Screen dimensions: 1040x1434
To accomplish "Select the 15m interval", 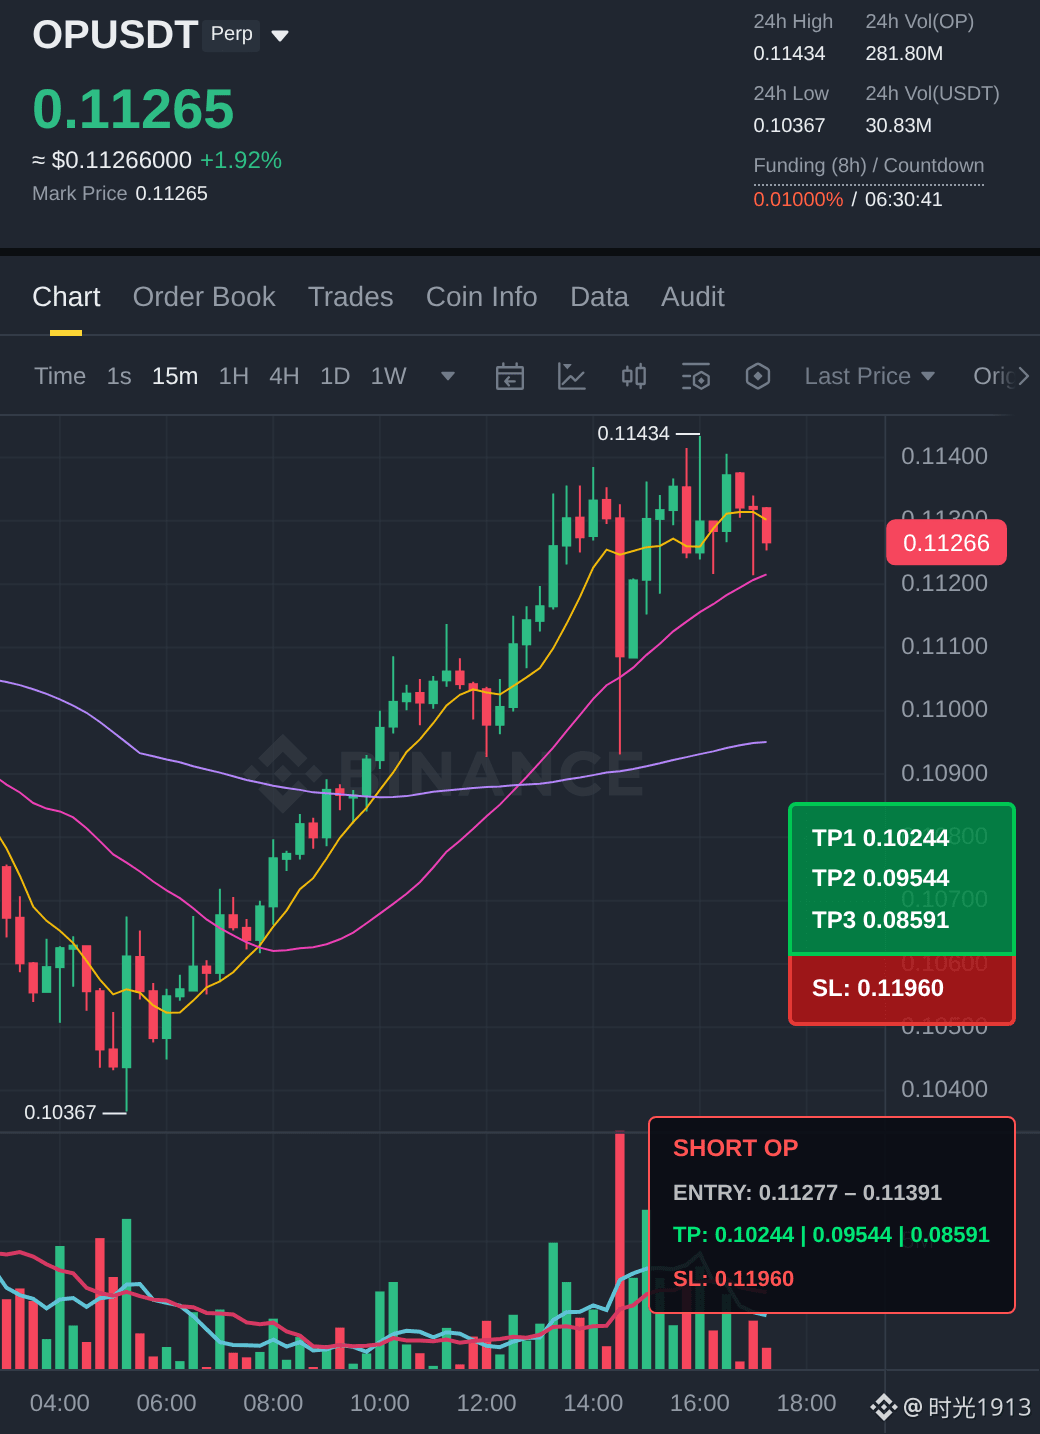I will [175, 376].
